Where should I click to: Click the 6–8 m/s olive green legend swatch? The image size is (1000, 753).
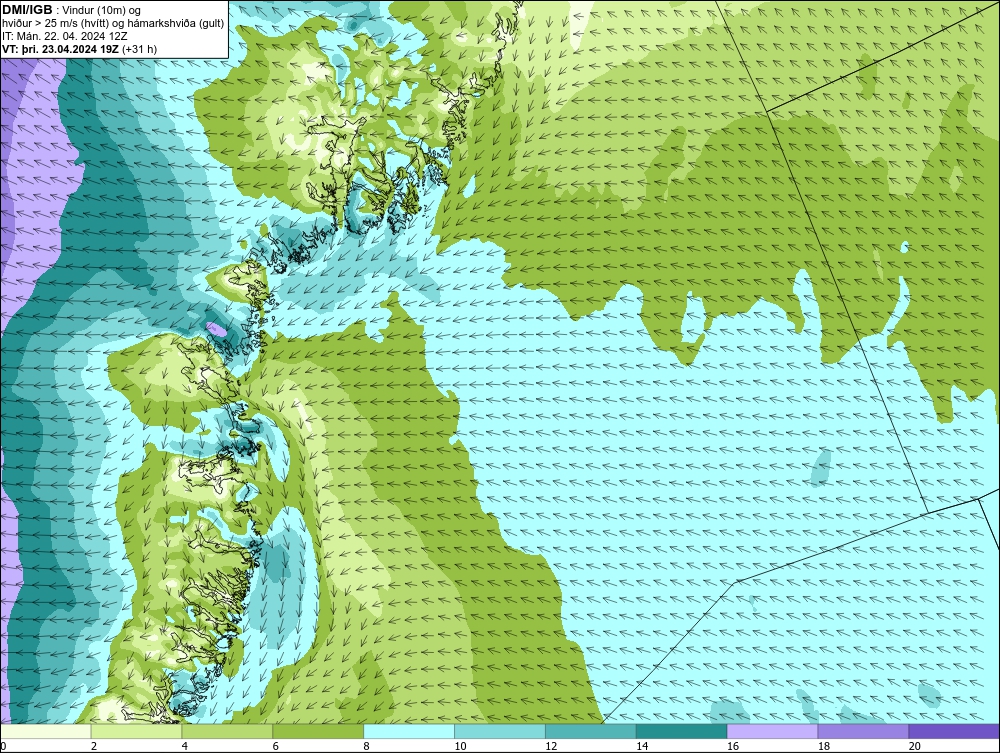318,731
